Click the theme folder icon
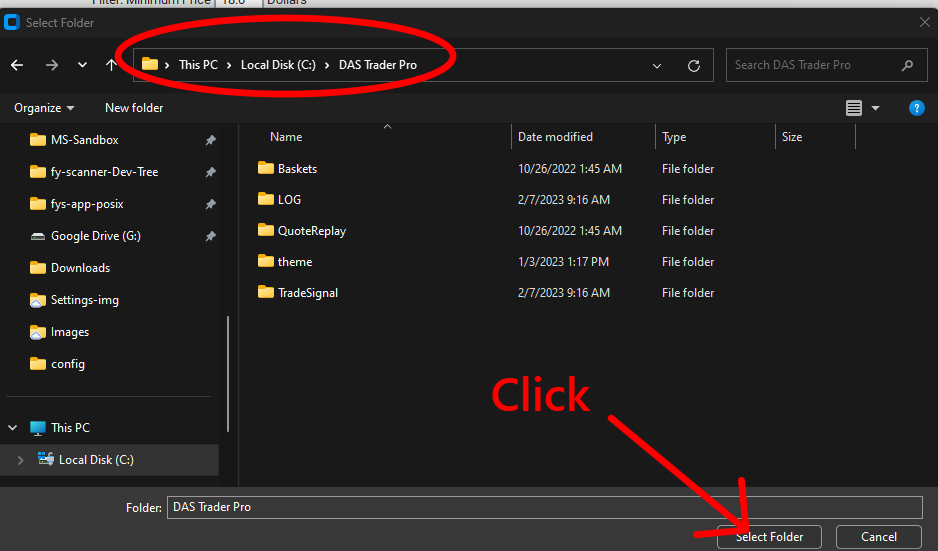 pyautogui.click(x=266, y=261)
